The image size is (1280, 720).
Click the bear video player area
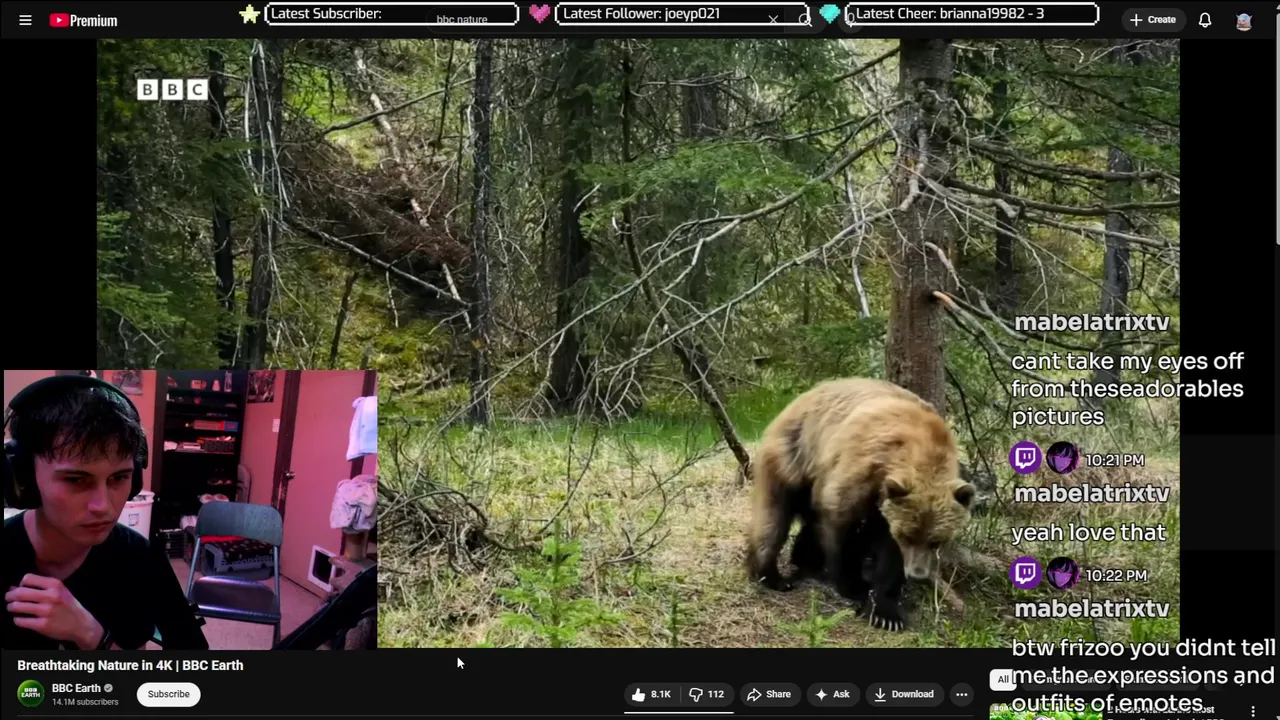click(638, 343)
